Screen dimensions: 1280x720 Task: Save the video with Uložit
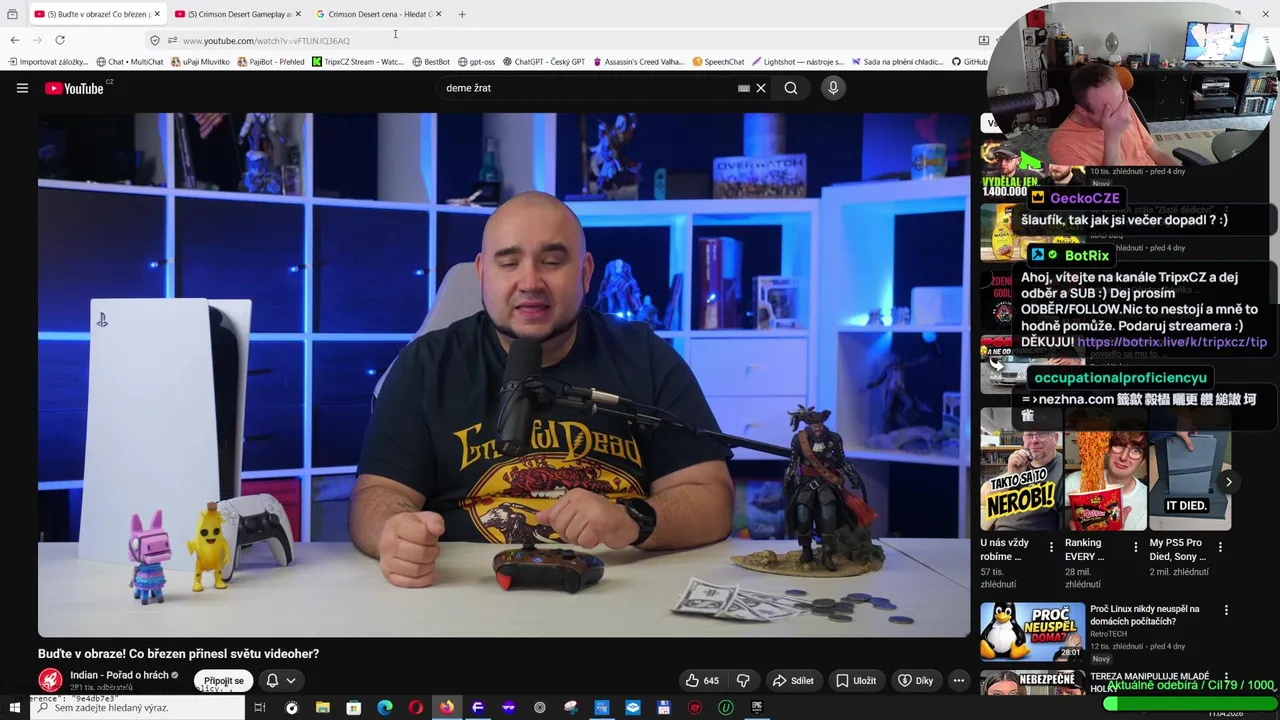[856, 680]
